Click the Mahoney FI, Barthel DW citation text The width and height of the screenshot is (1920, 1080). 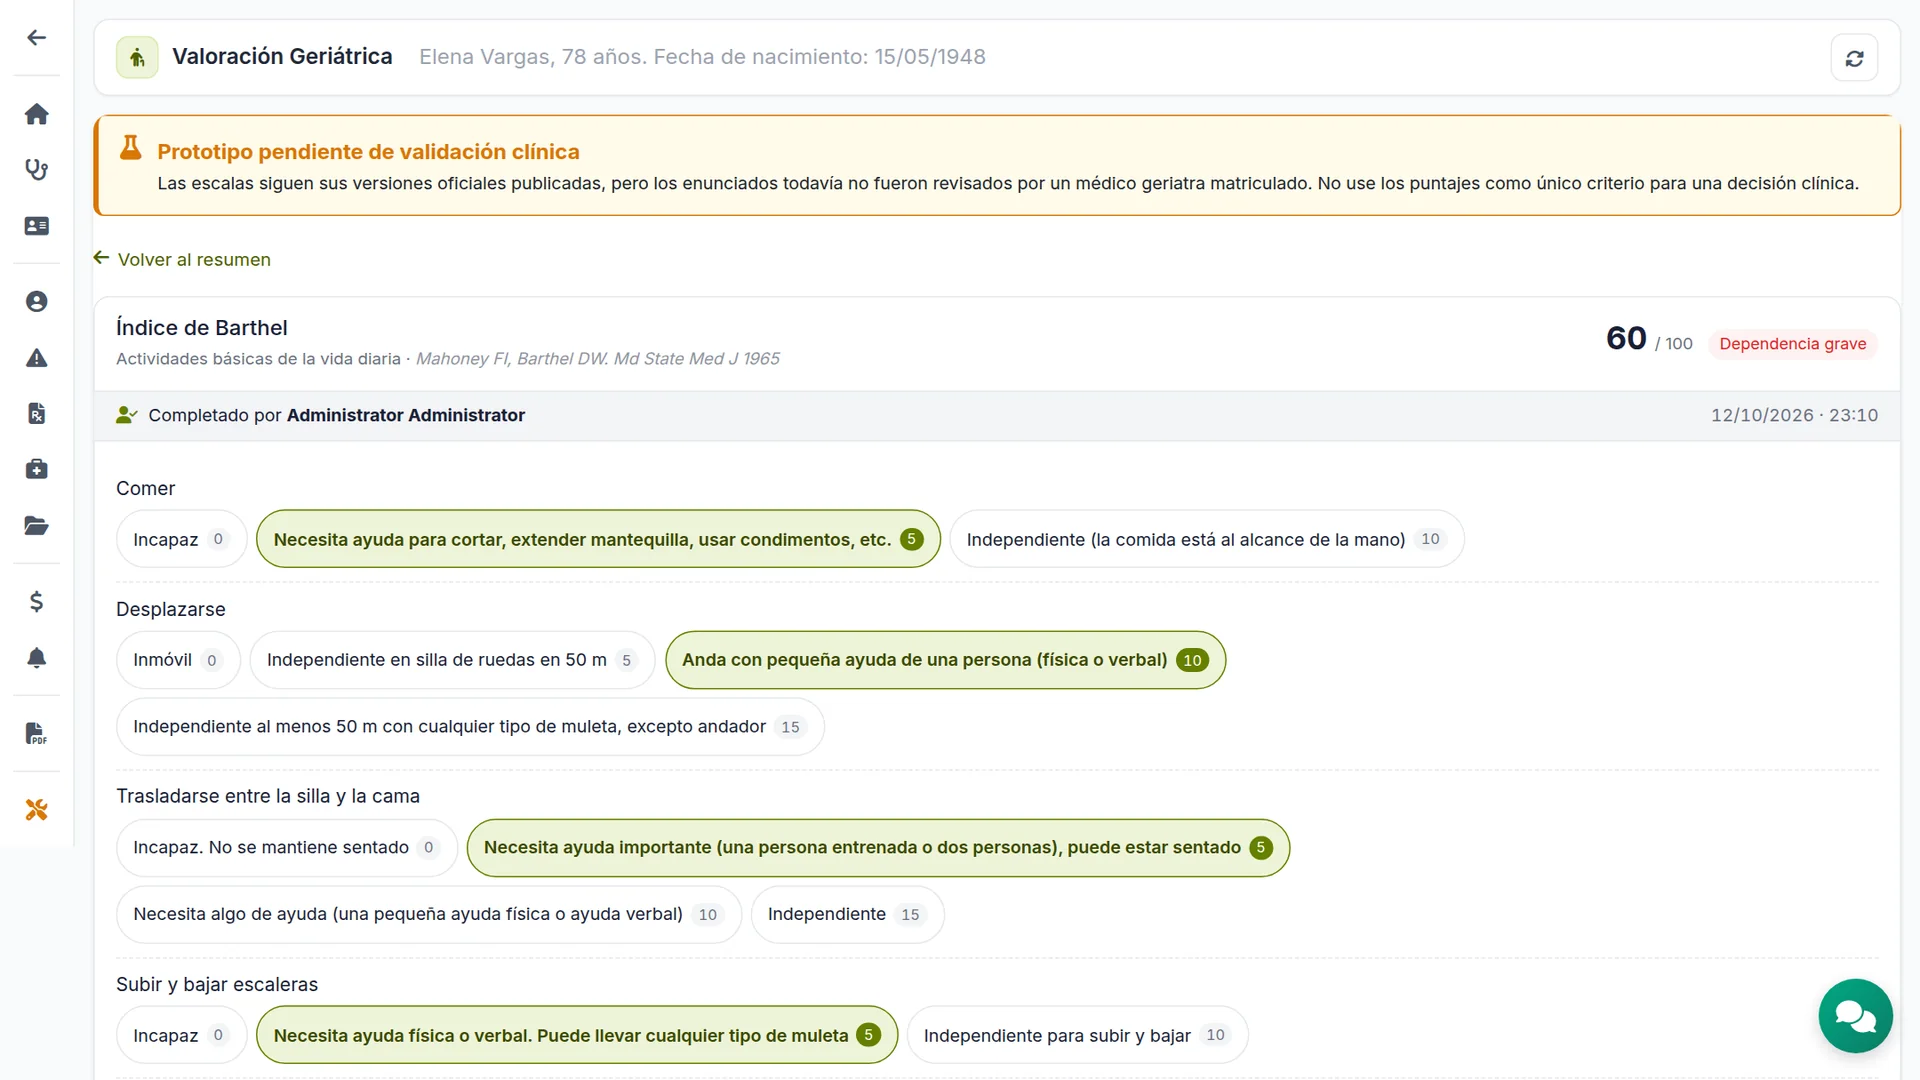(x=598, y=359)
